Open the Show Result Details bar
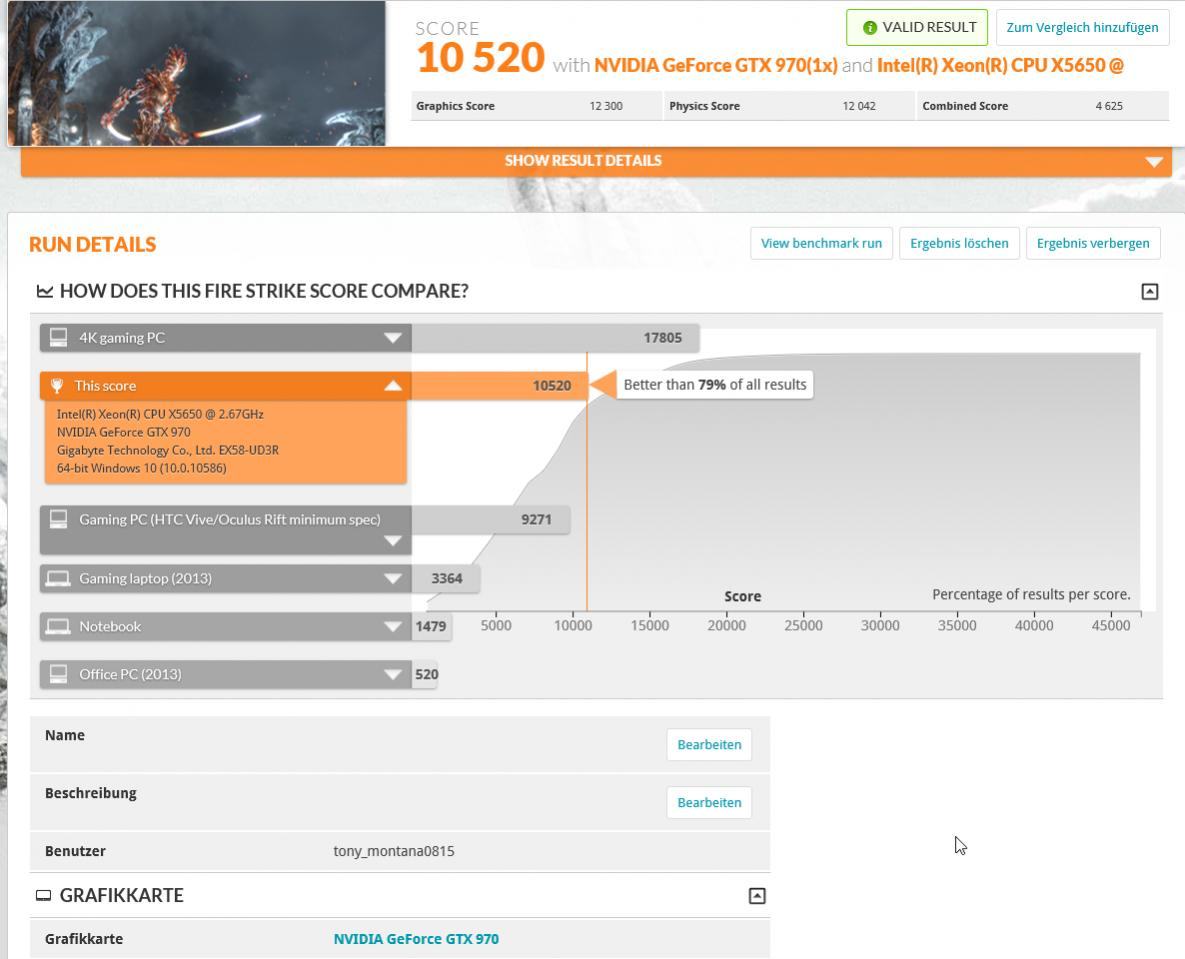The image size is (1185, 959). [x=596, y=161]
